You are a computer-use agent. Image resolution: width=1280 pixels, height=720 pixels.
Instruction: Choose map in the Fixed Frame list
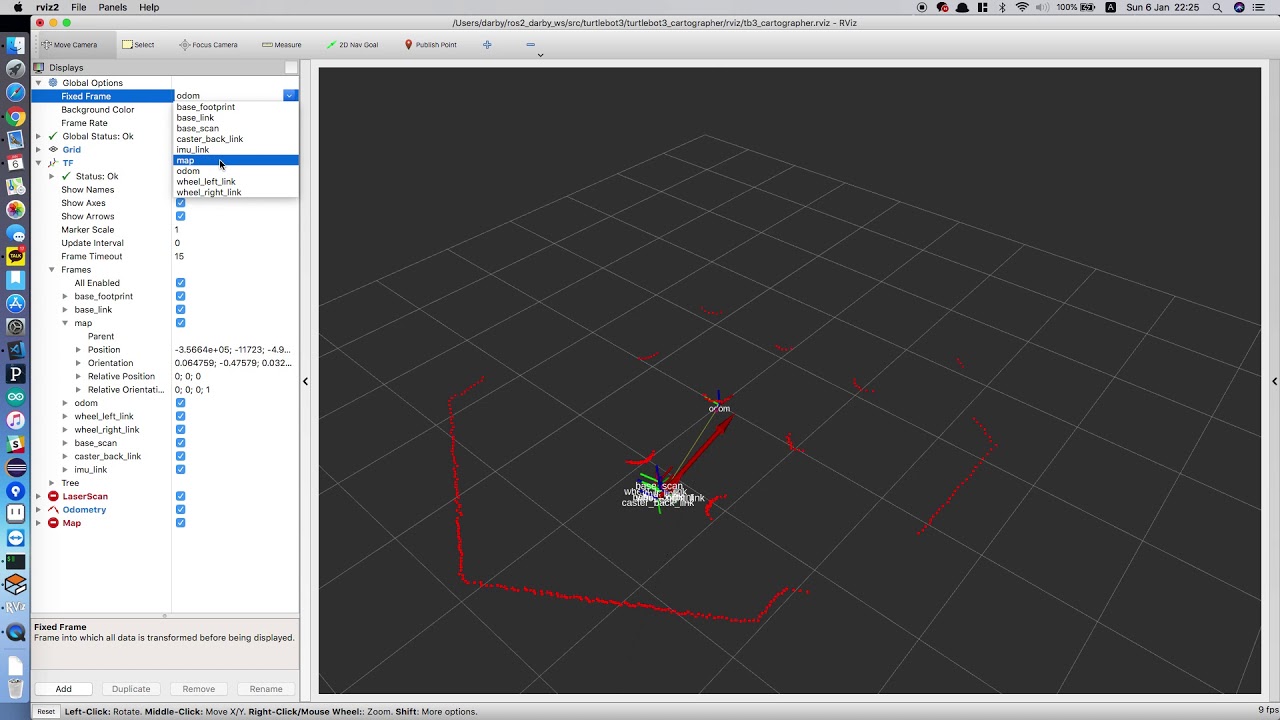click(x=235, y=160)
